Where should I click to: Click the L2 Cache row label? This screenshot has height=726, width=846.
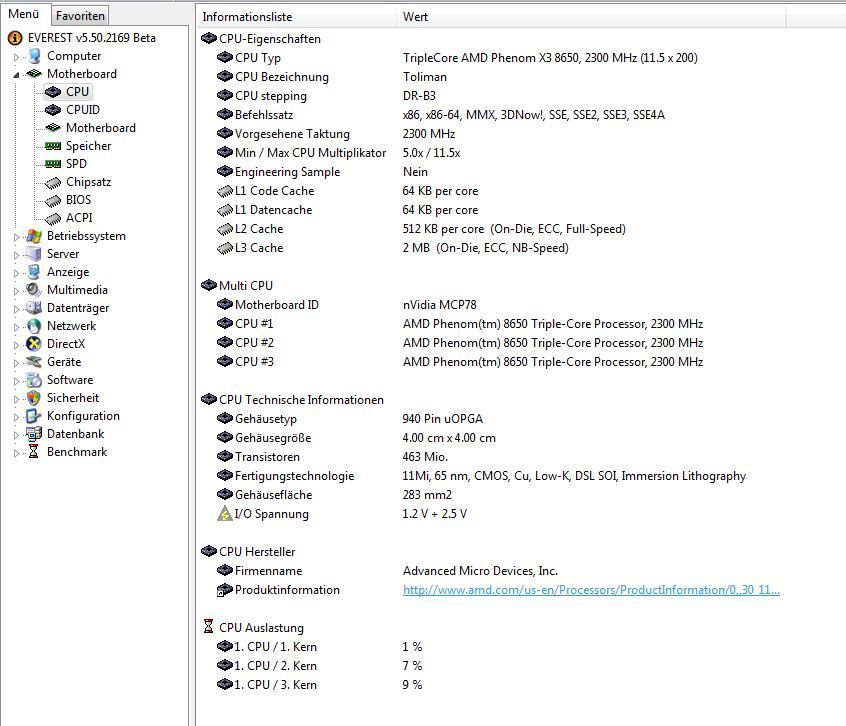coord(259,229)
